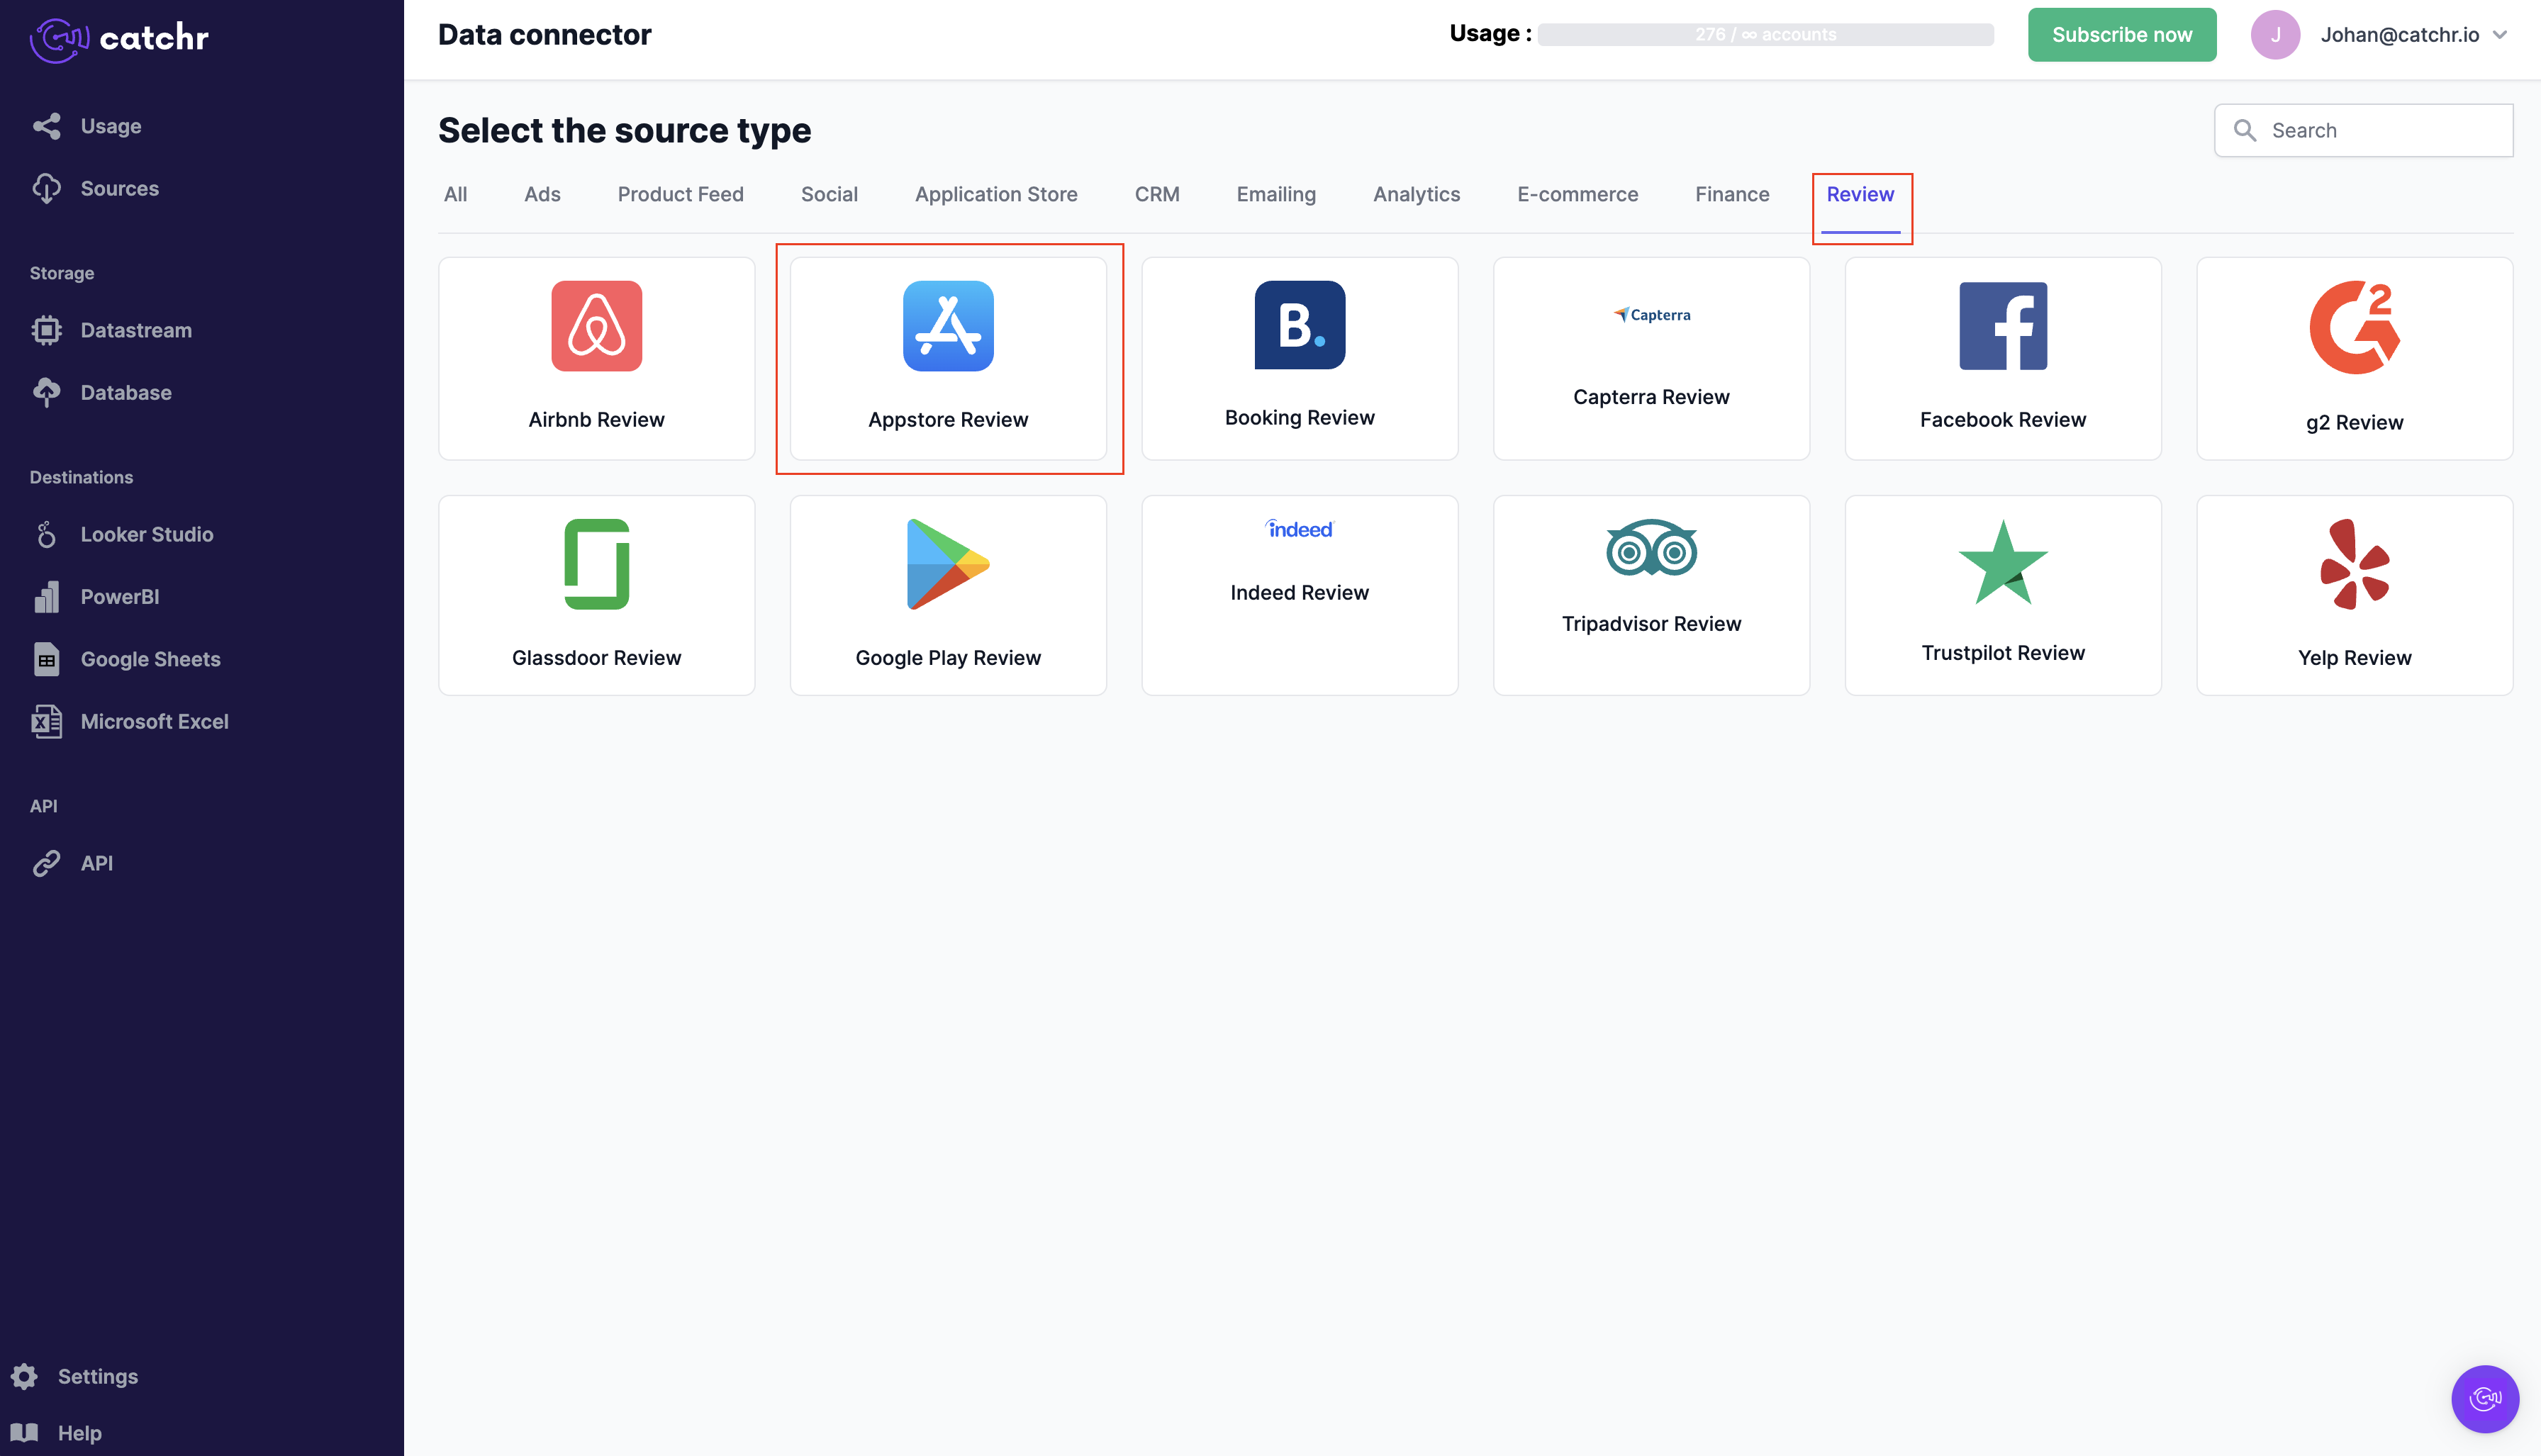Open Sources in the sidebar

tap(120, 188)
